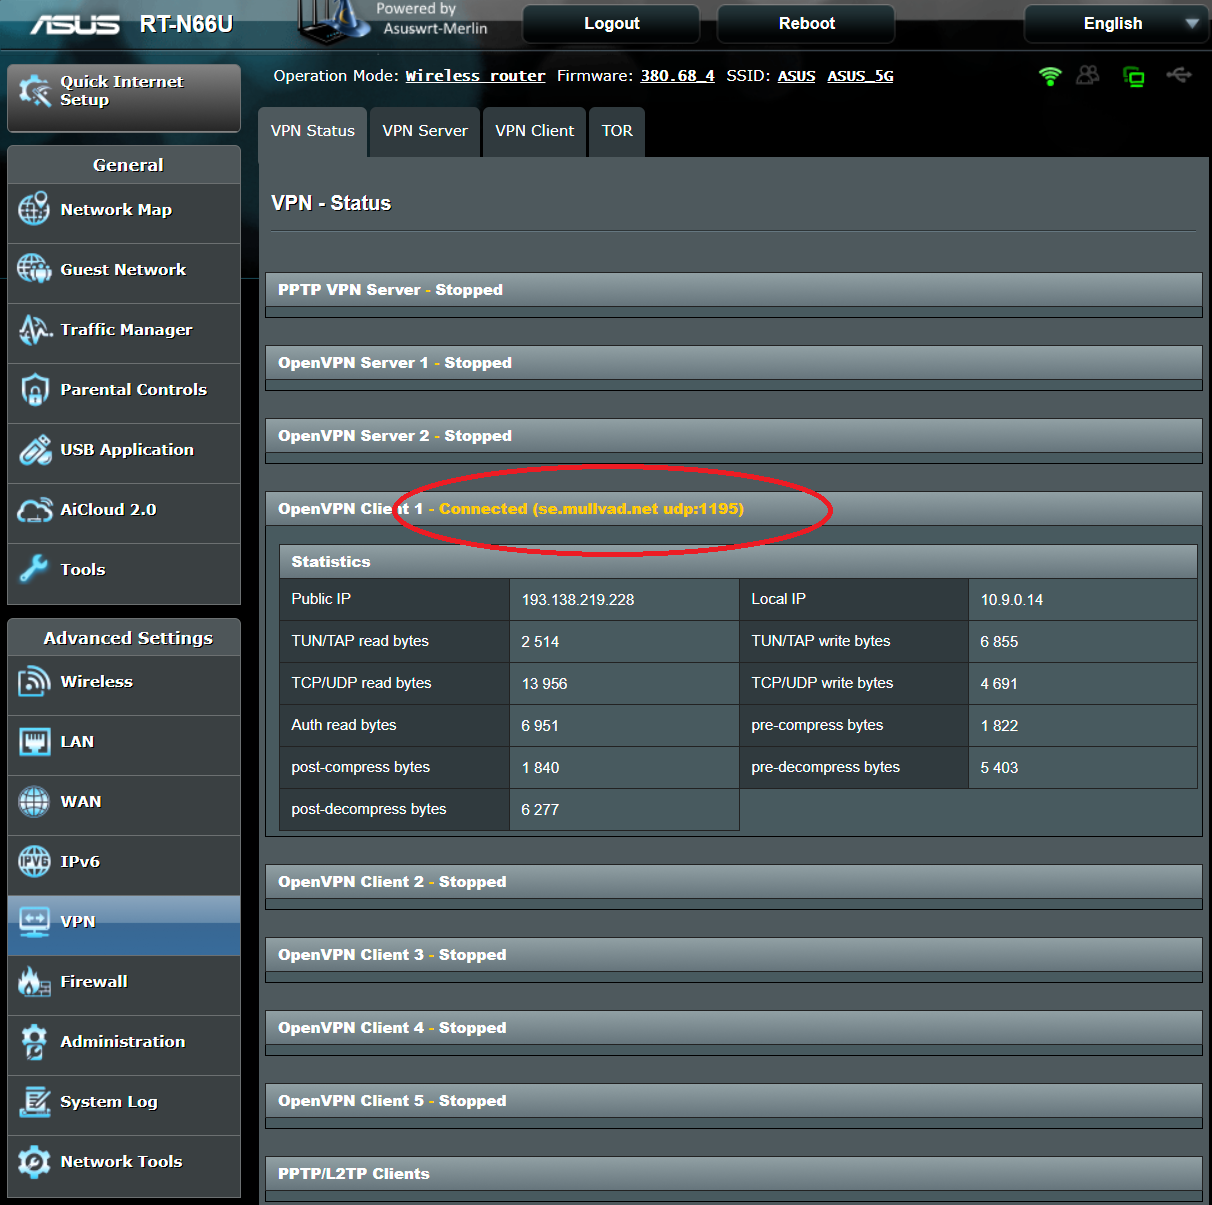Click the wireless signal status icon
The width and height of the screenshot is (1212, 1205).
click(x=1049, y=76)
